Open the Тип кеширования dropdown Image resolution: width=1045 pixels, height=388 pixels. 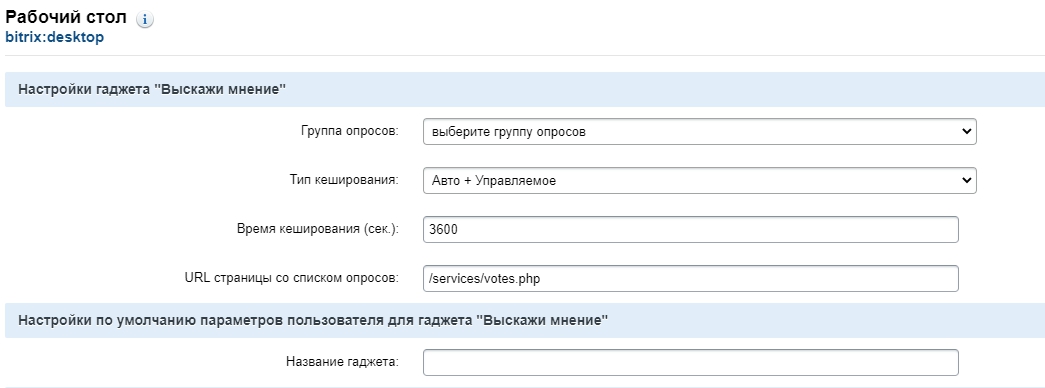pos(699,180)
